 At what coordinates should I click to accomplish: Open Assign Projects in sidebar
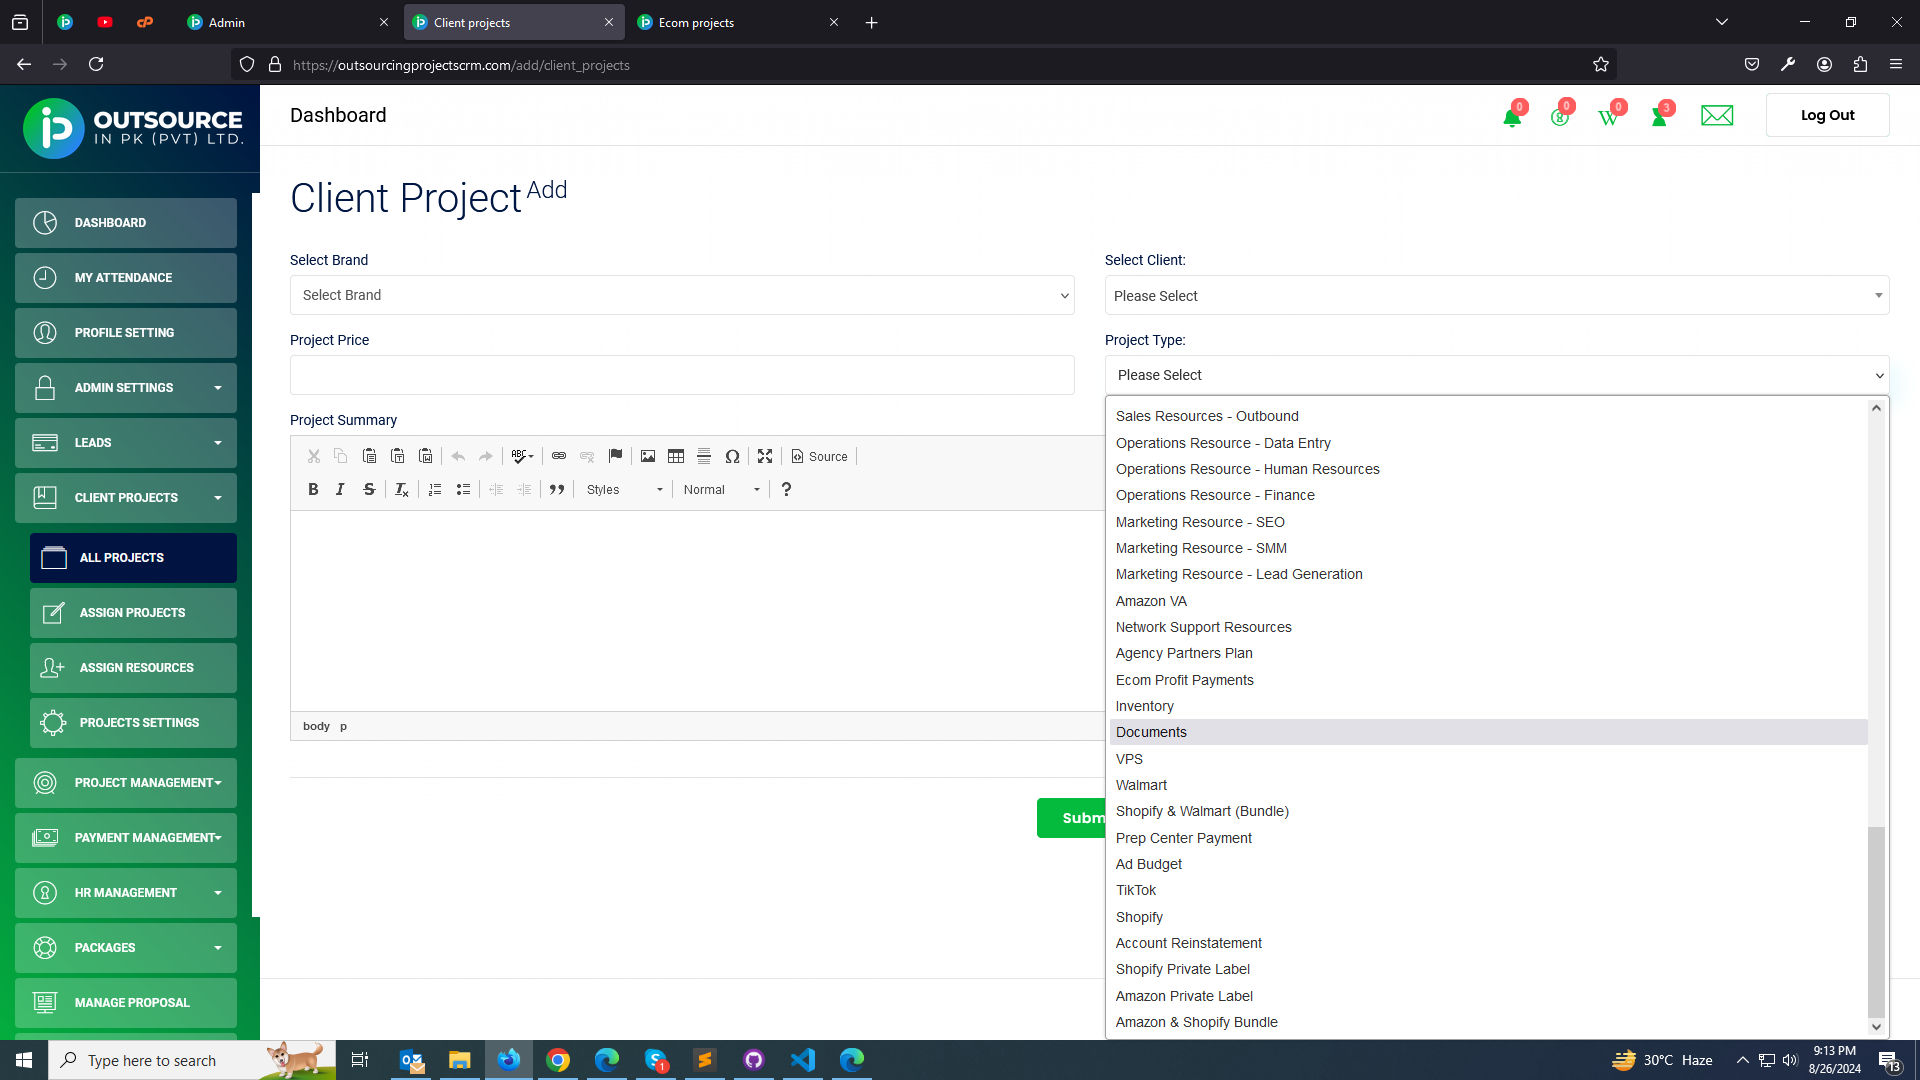pos(133,613)
